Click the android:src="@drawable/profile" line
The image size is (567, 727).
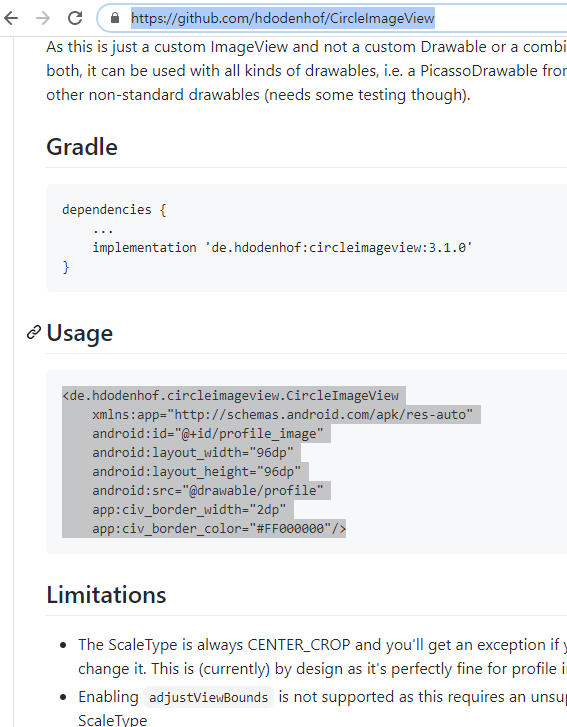click(208, 491)
